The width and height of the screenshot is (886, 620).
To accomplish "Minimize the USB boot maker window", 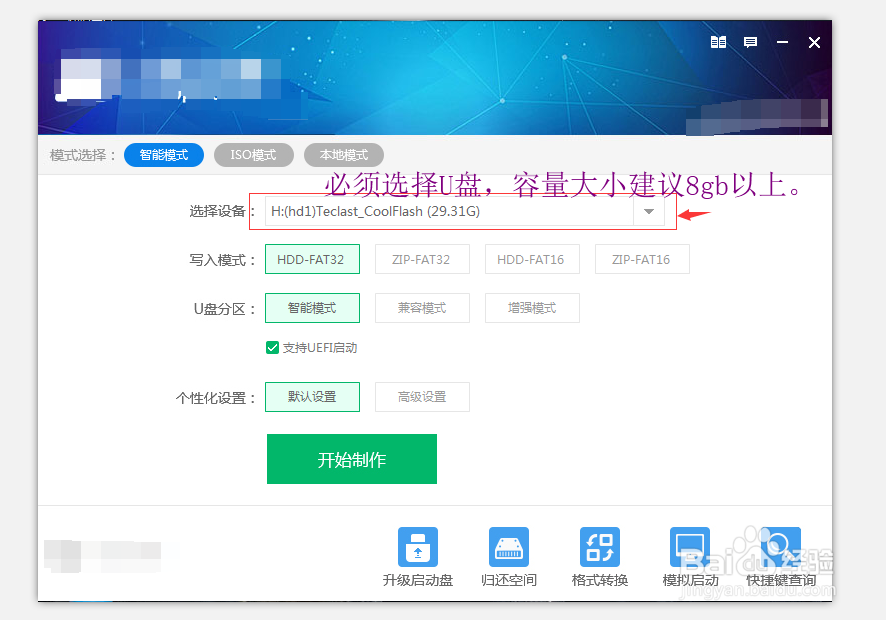I will click(x=782, y=42).
